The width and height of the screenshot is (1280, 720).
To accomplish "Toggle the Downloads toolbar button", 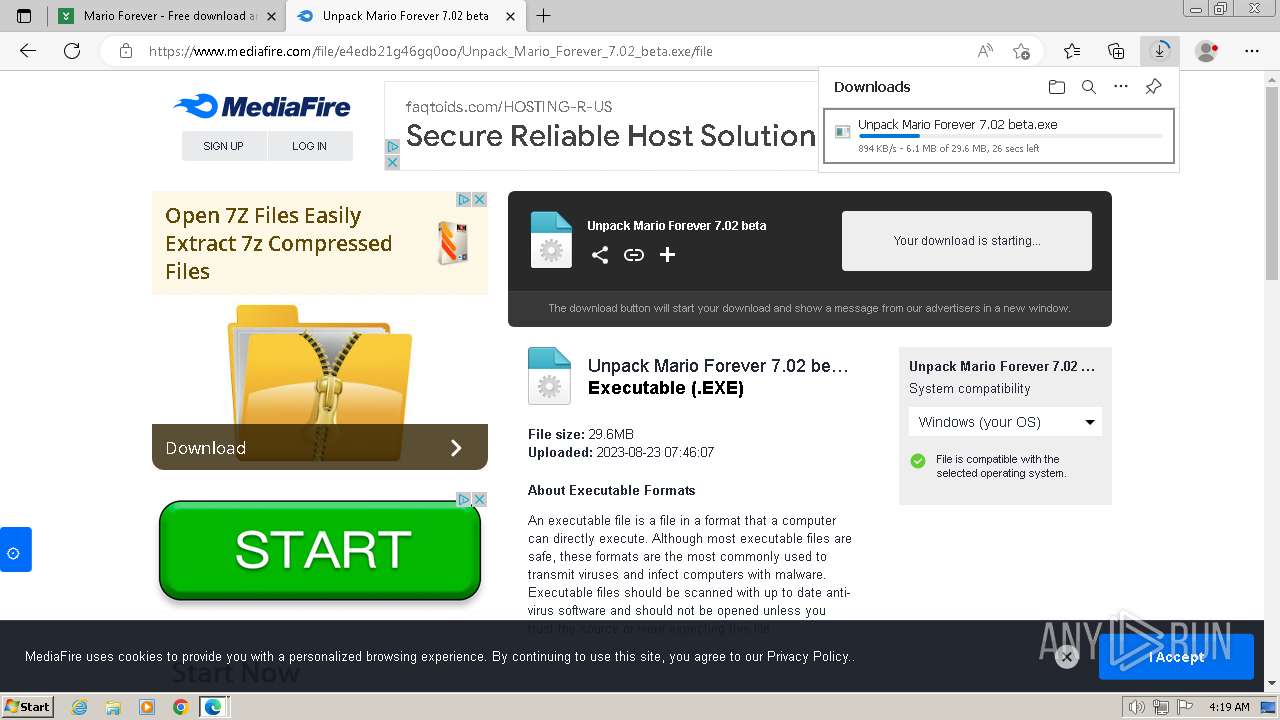I will (x=1160, y=51).
